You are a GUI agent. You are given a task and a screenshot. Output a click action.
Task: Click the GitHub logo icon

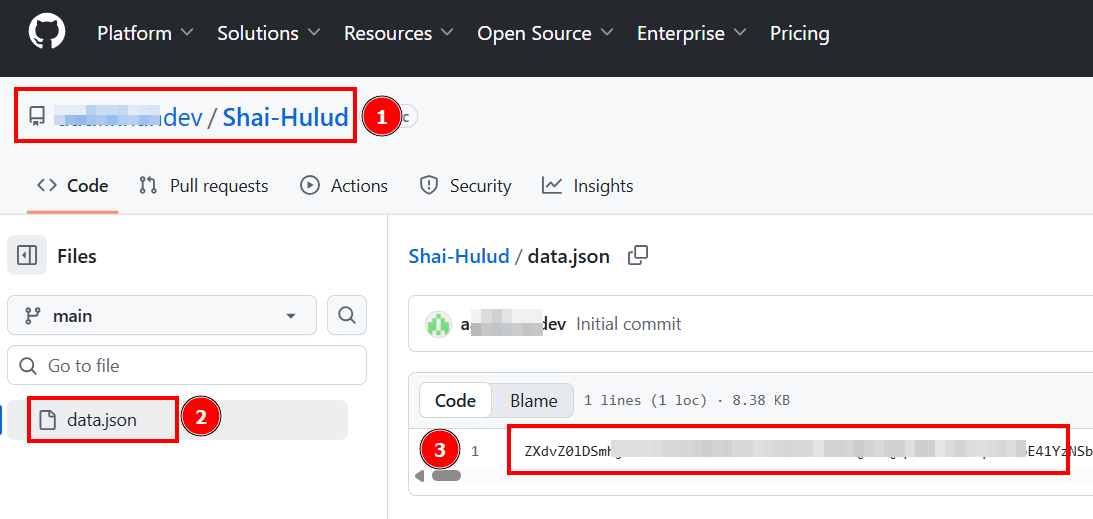(46, 32)
